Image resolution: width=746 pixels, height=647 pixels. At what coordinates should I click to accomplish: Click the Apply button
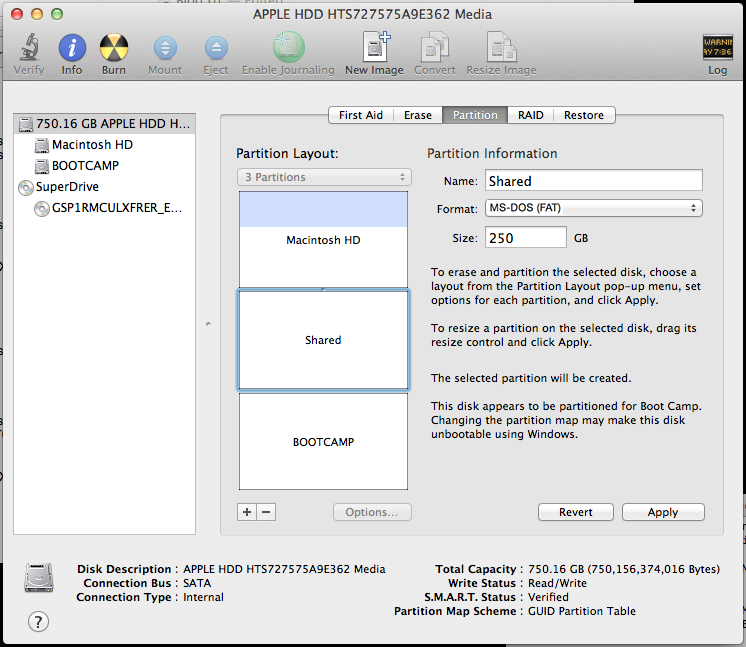(x=663, y=512)
